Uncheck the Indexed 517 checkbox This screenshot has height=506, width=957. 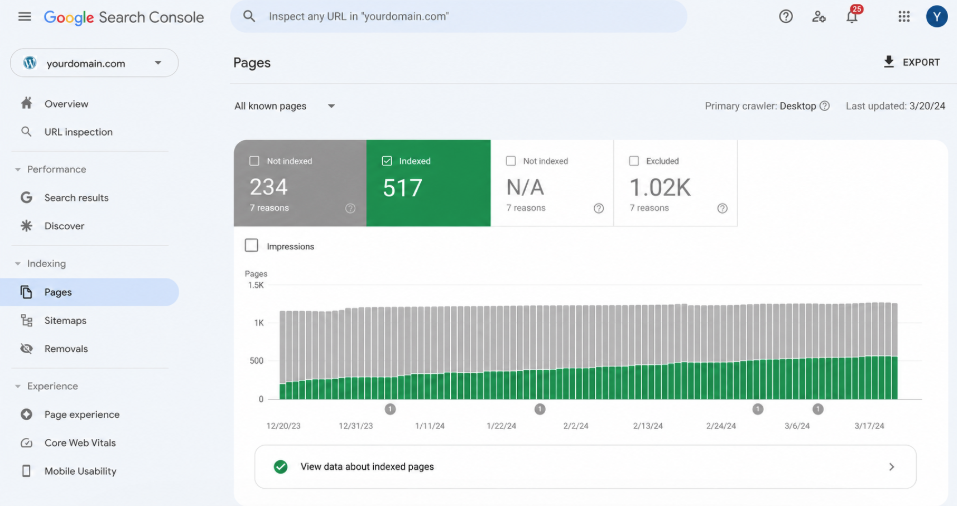coord(387,161)
